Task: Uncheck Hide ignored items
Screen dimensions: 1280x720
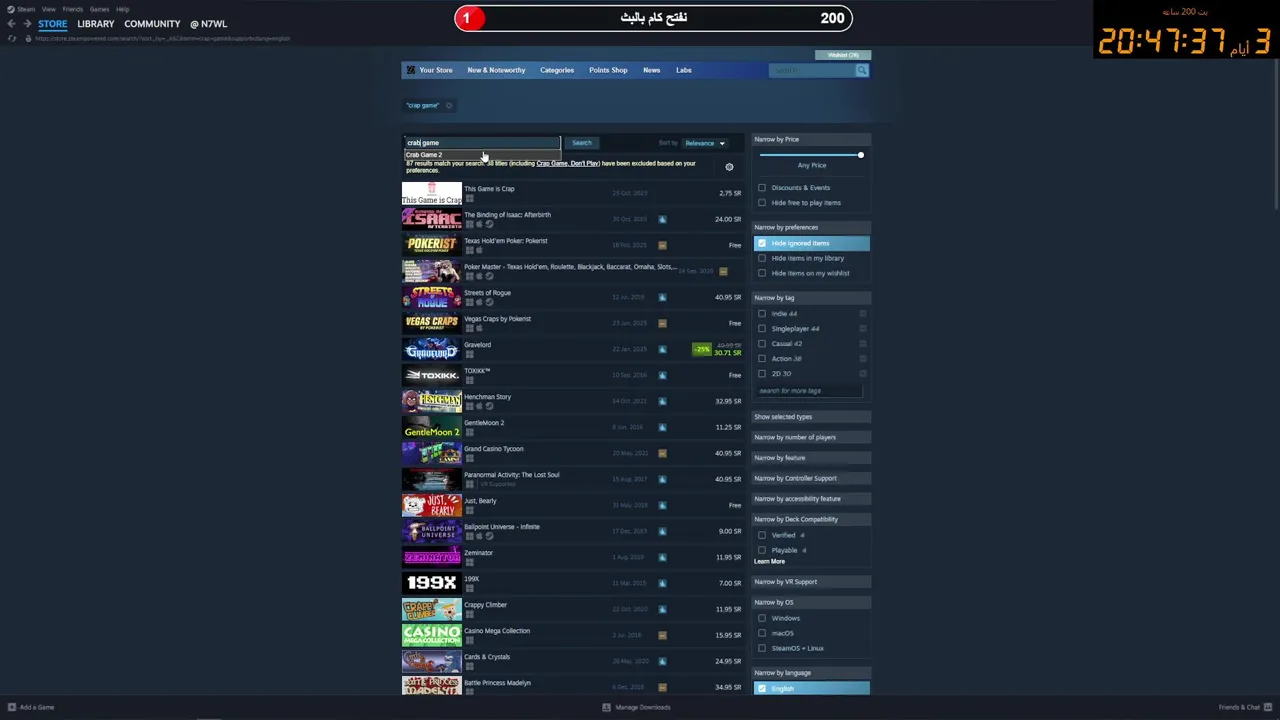Action: point(762,243)
